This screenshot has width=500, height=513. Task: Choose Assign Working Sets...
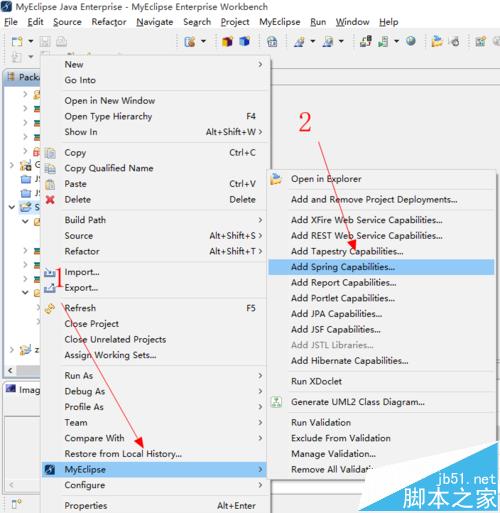tap(154, 355)
